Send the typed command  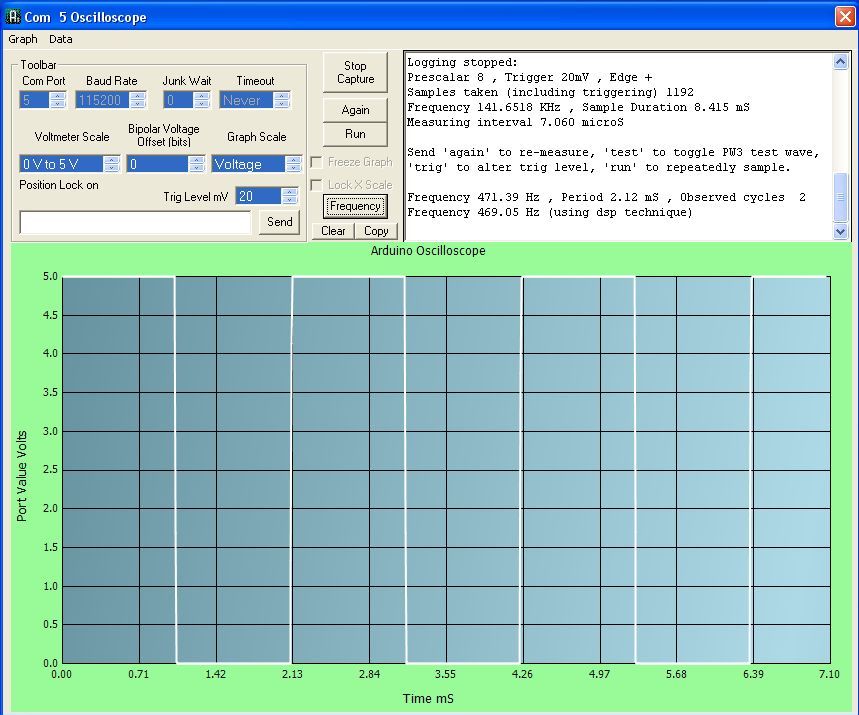[x=279, y=222]
